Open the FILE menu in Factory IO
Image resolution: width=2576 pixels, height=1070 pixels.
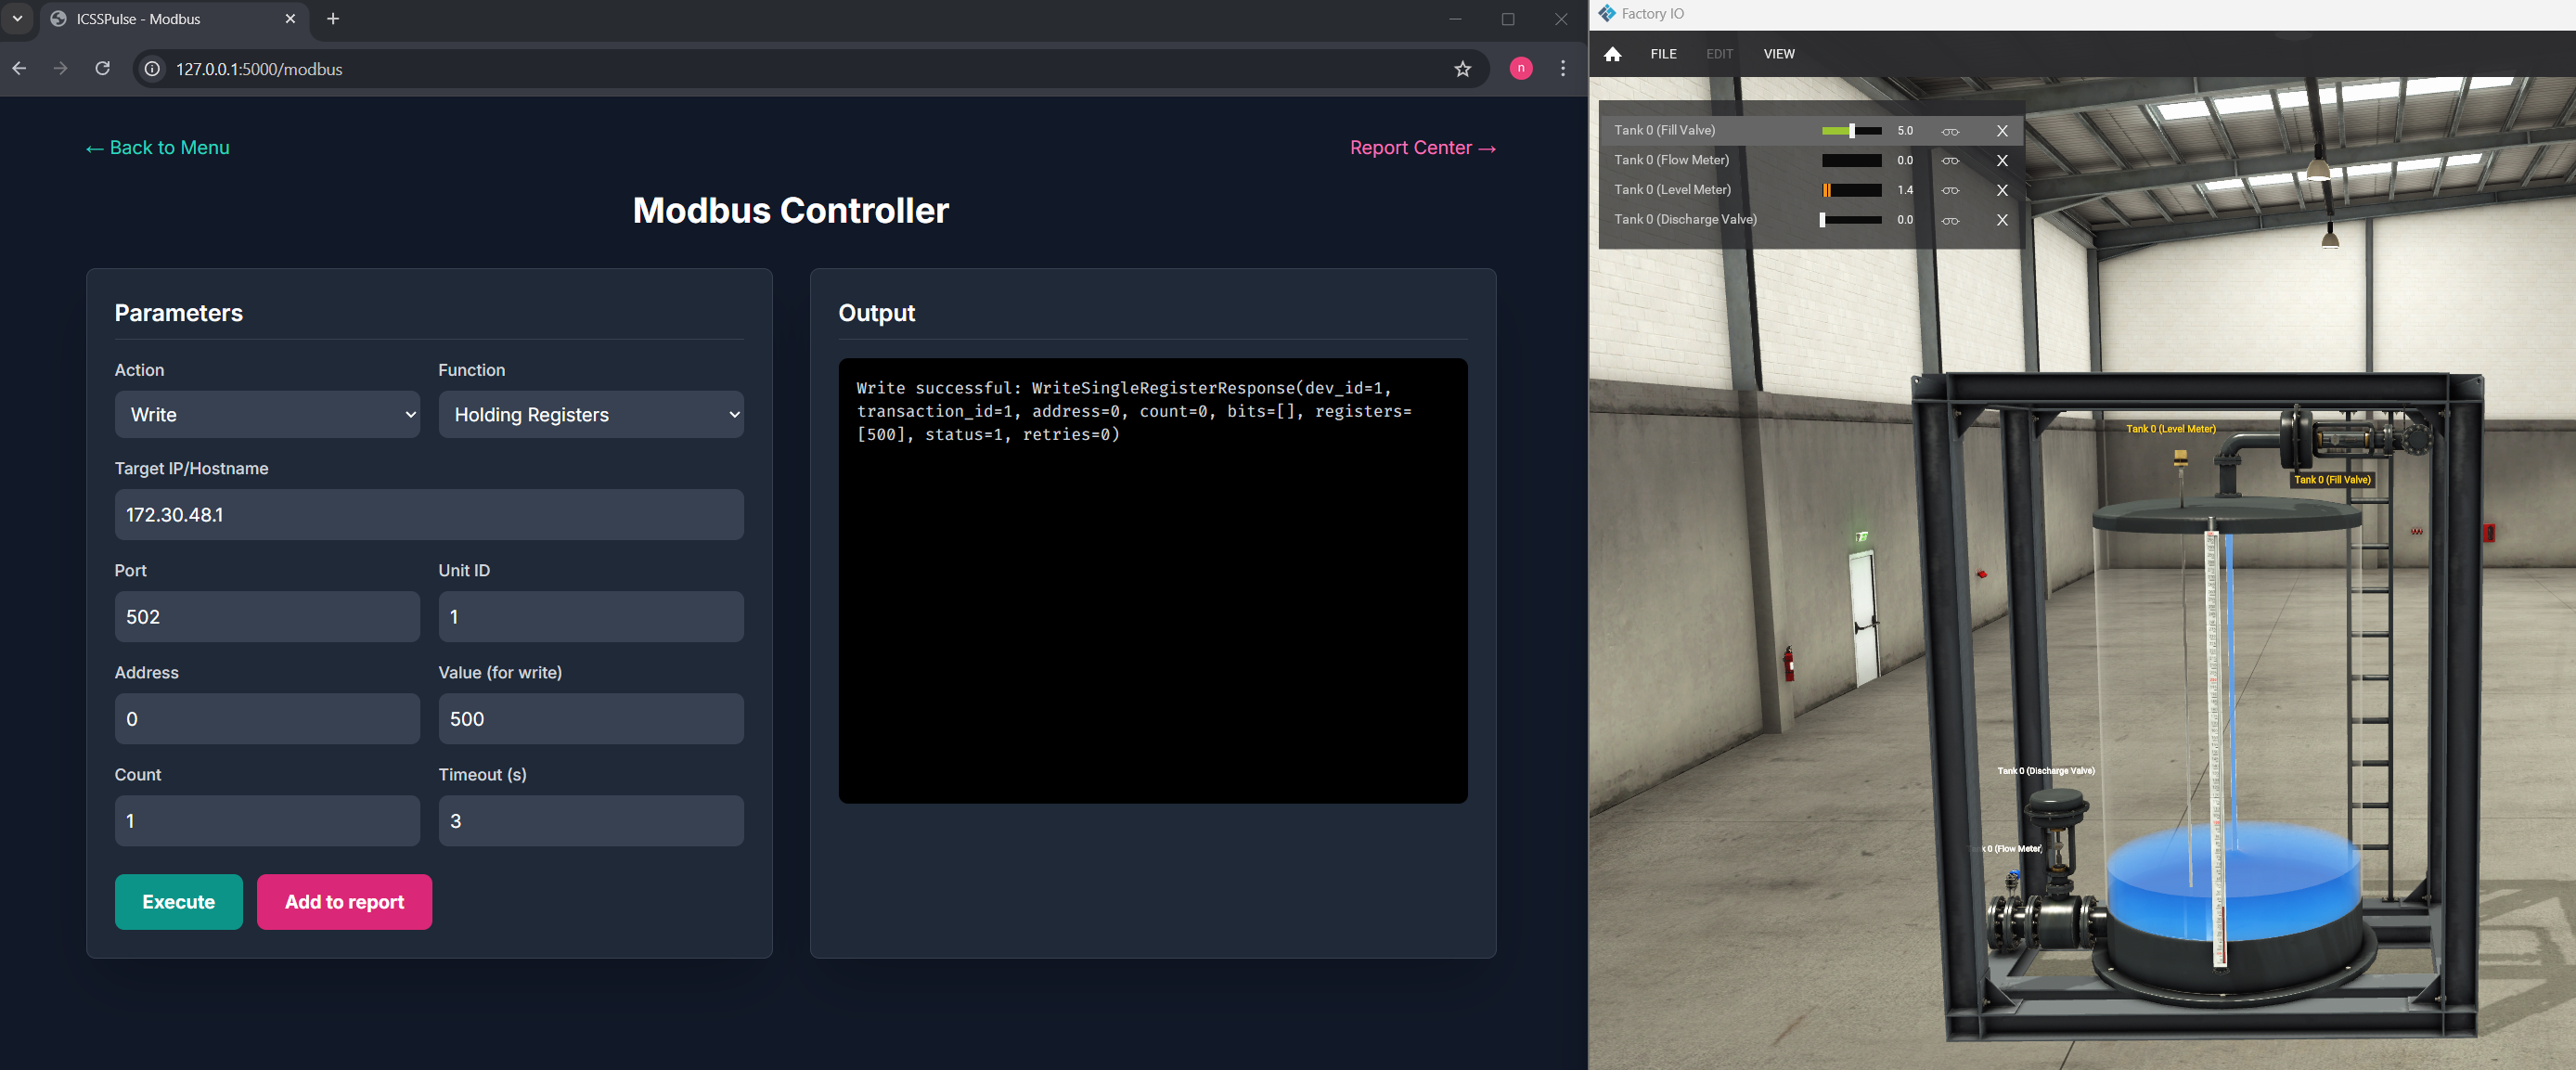[1663, 54]
